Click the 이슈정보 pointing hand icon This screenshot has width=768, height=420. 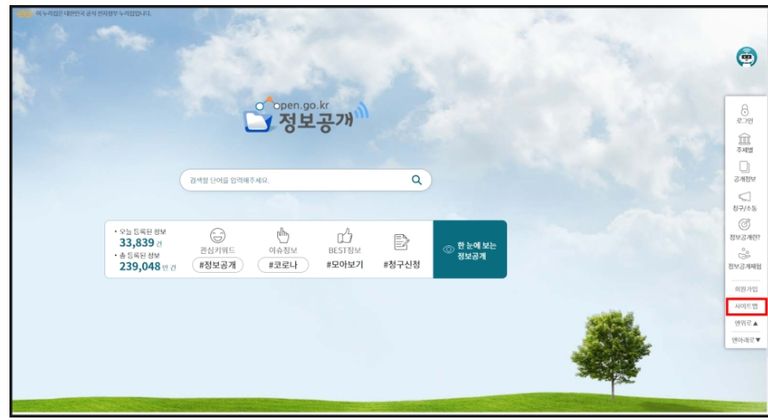pyautogui.click(x=282, y=235)
